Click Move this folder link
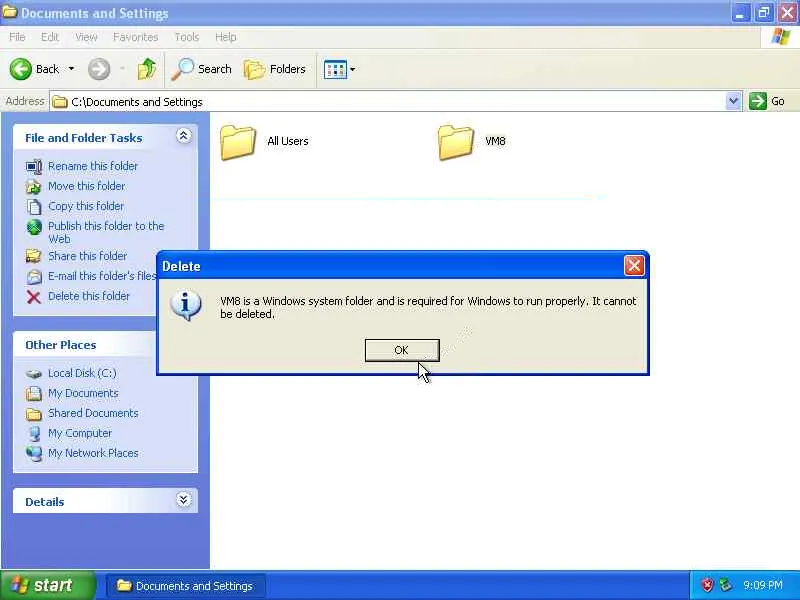The width and height of the screenshot is (800, 600). click(x=87, y=186)
